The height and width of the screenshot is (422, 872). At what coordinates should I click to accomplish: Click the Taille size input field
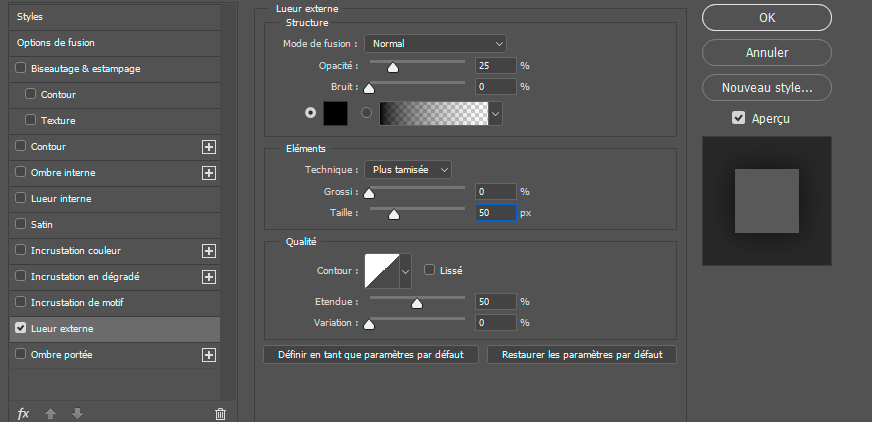496,213
